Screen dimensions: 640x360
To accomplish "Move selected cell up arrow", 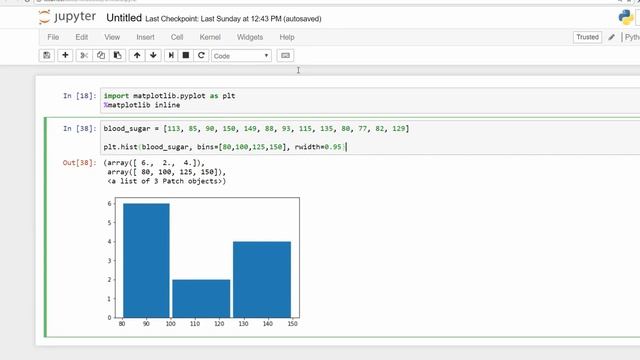I will point(137,56).
